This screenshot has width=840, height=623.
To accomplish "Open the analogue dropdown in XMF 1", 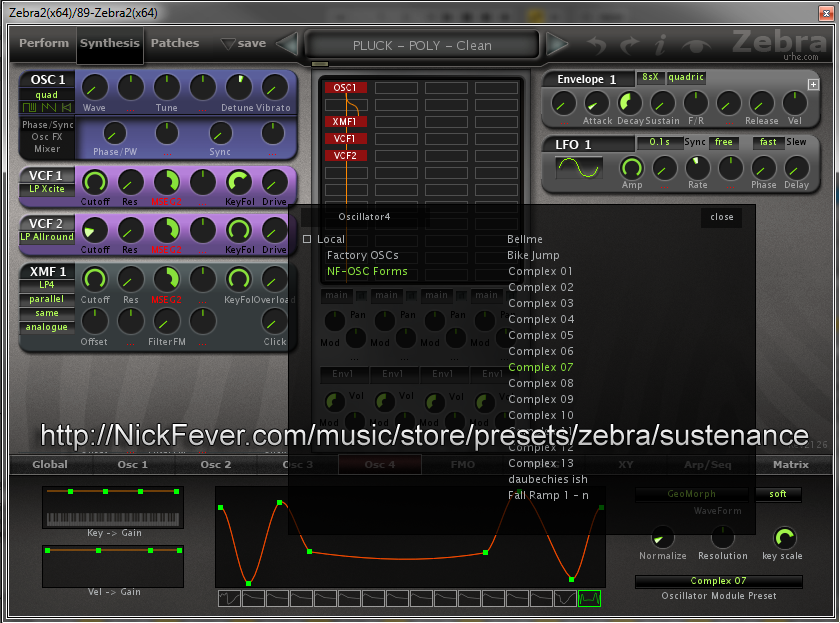I will [x=47, y=327].
